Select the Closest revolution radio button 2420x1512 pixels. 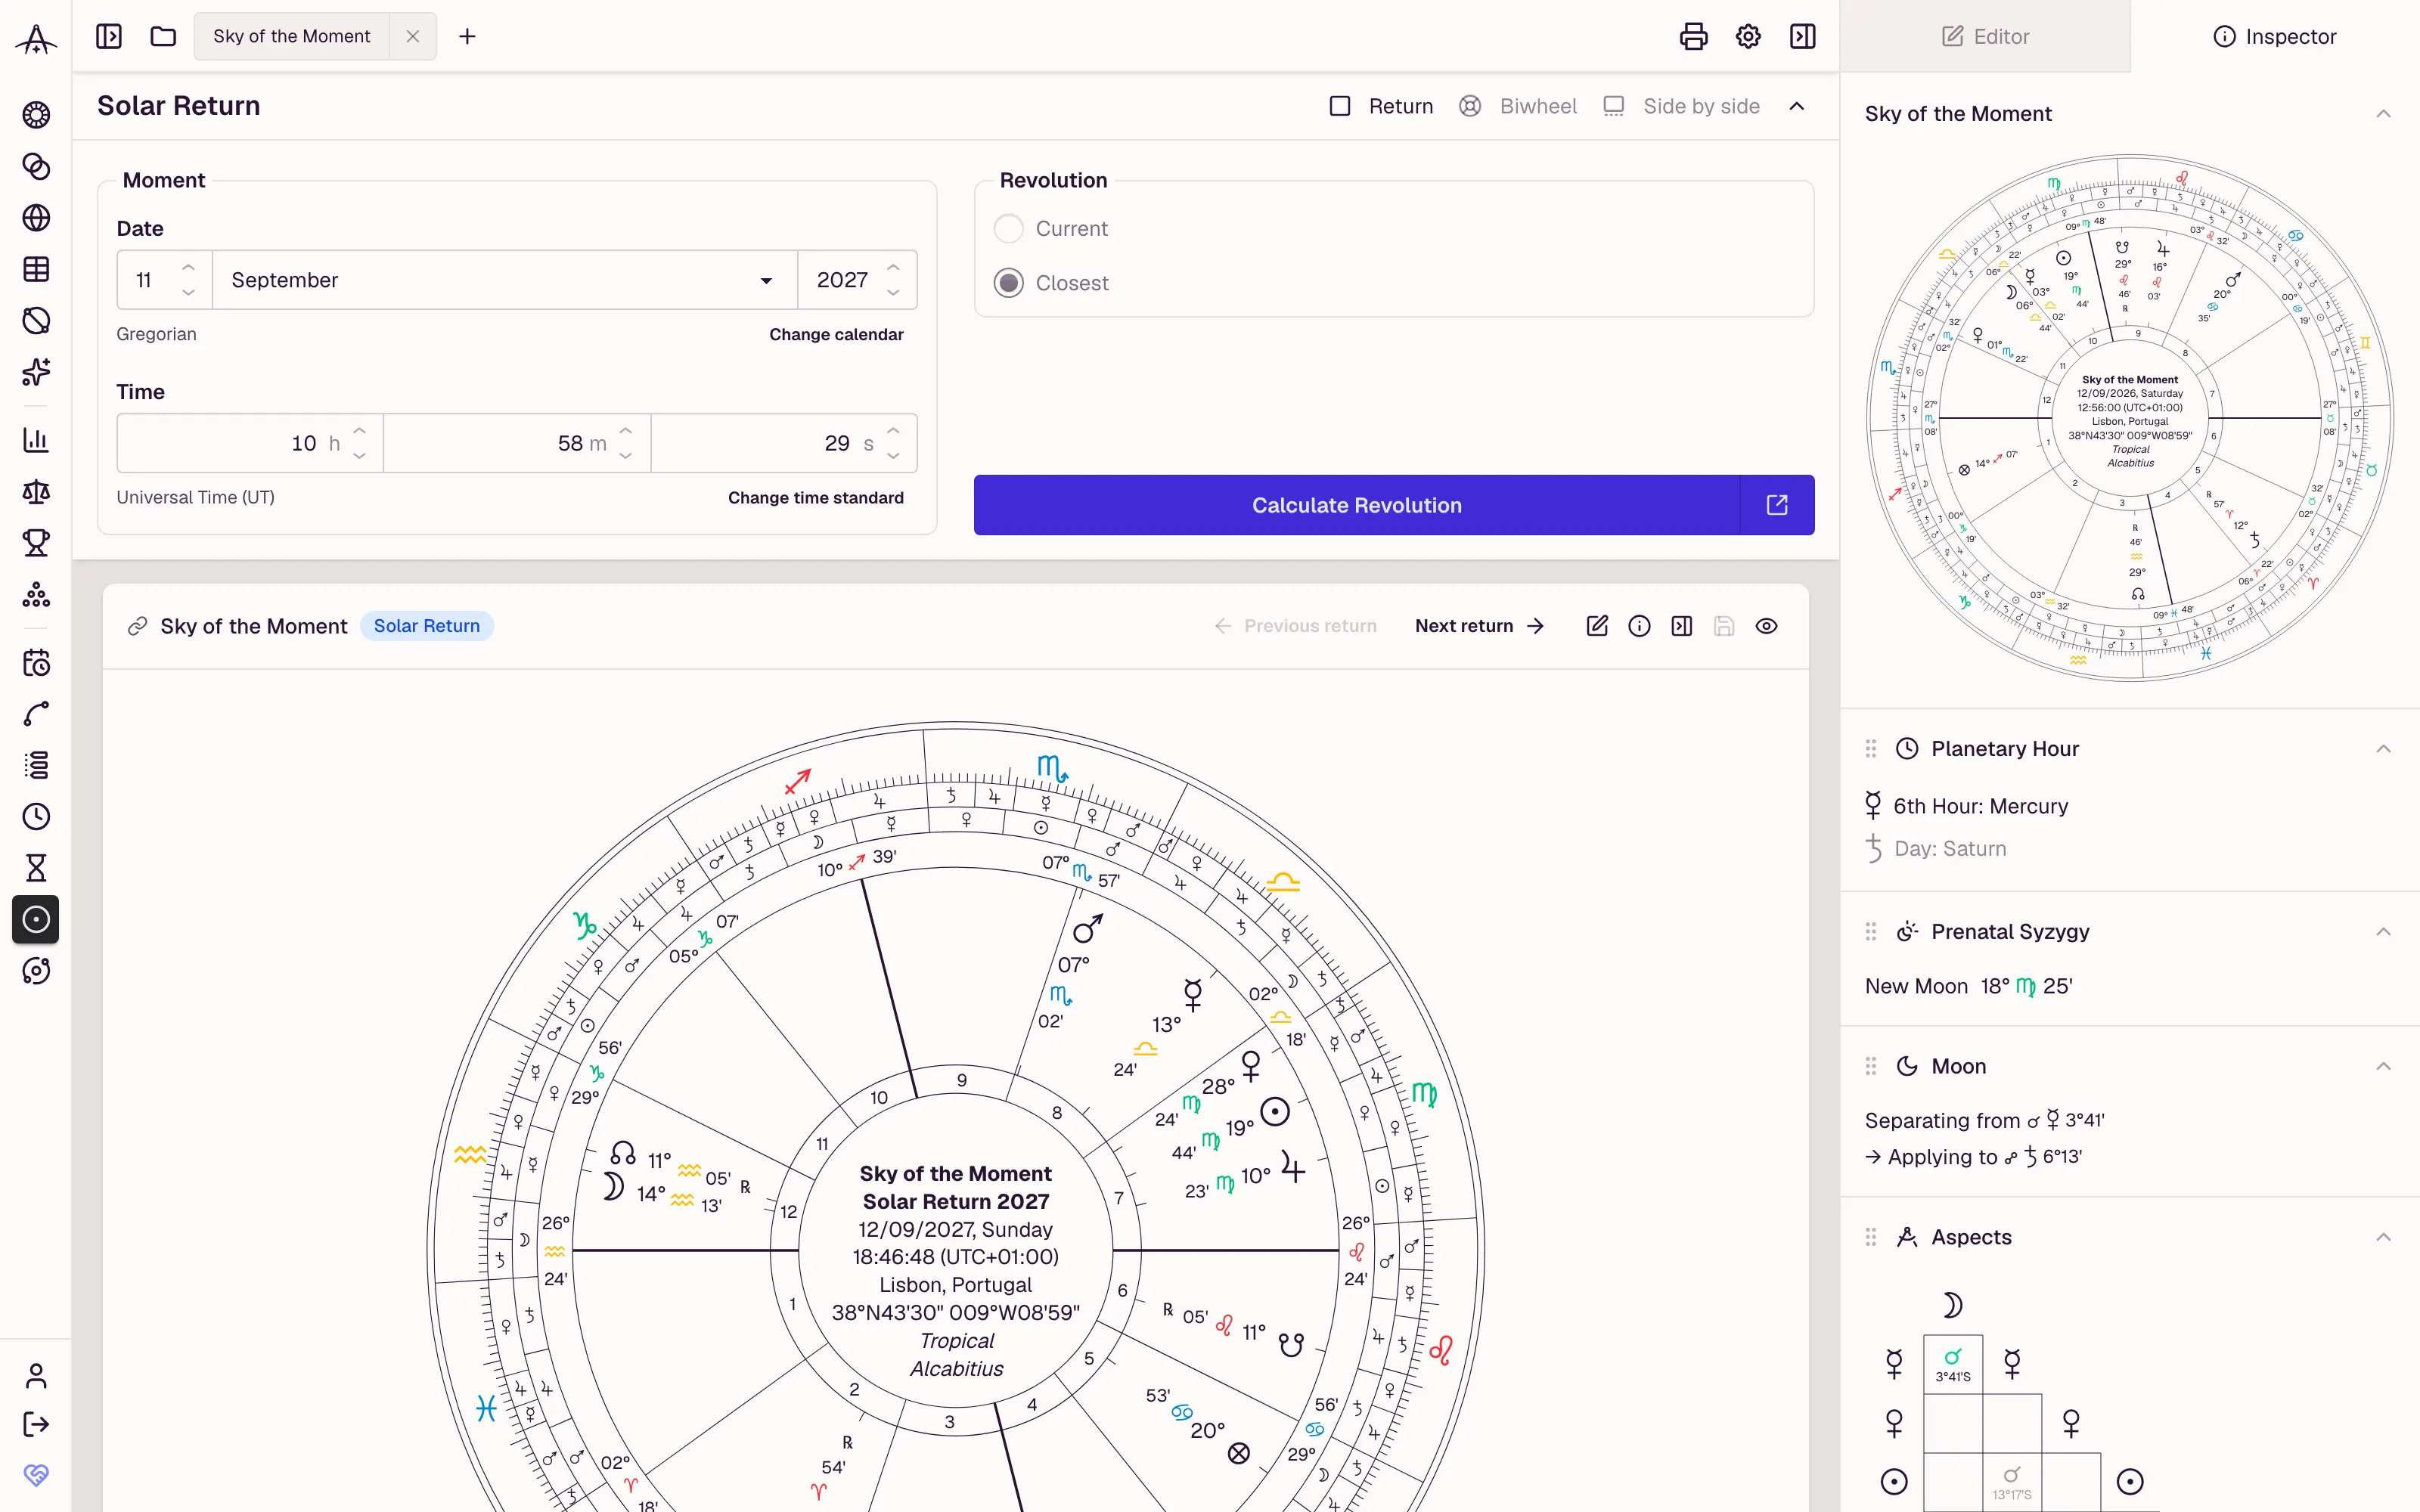(x=1008, y=283)
